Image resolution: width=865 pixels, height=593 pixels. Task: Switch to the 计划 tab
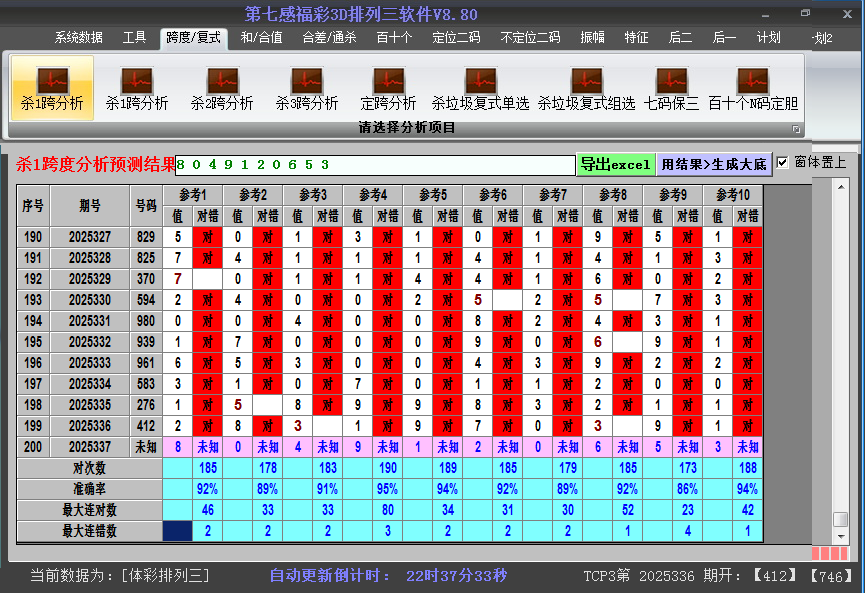pyautogui.click(x=768, y=37)
